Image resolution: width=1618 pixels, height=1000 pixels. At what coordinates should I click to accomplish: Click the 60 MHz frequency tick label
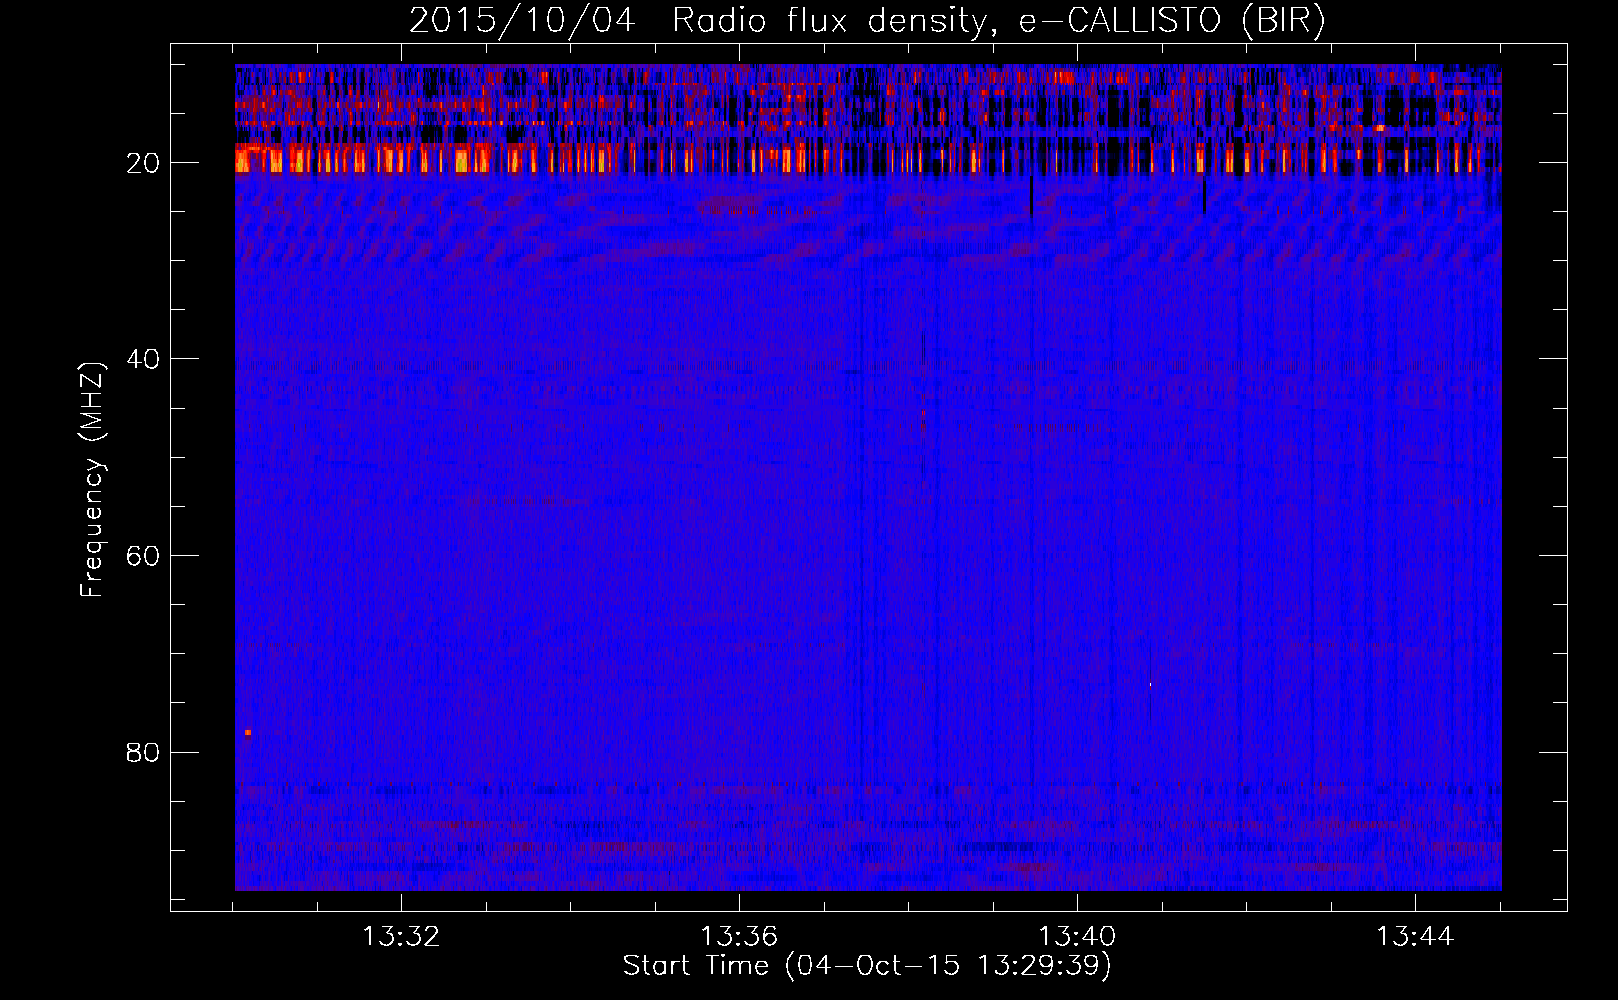coord(143,556)
